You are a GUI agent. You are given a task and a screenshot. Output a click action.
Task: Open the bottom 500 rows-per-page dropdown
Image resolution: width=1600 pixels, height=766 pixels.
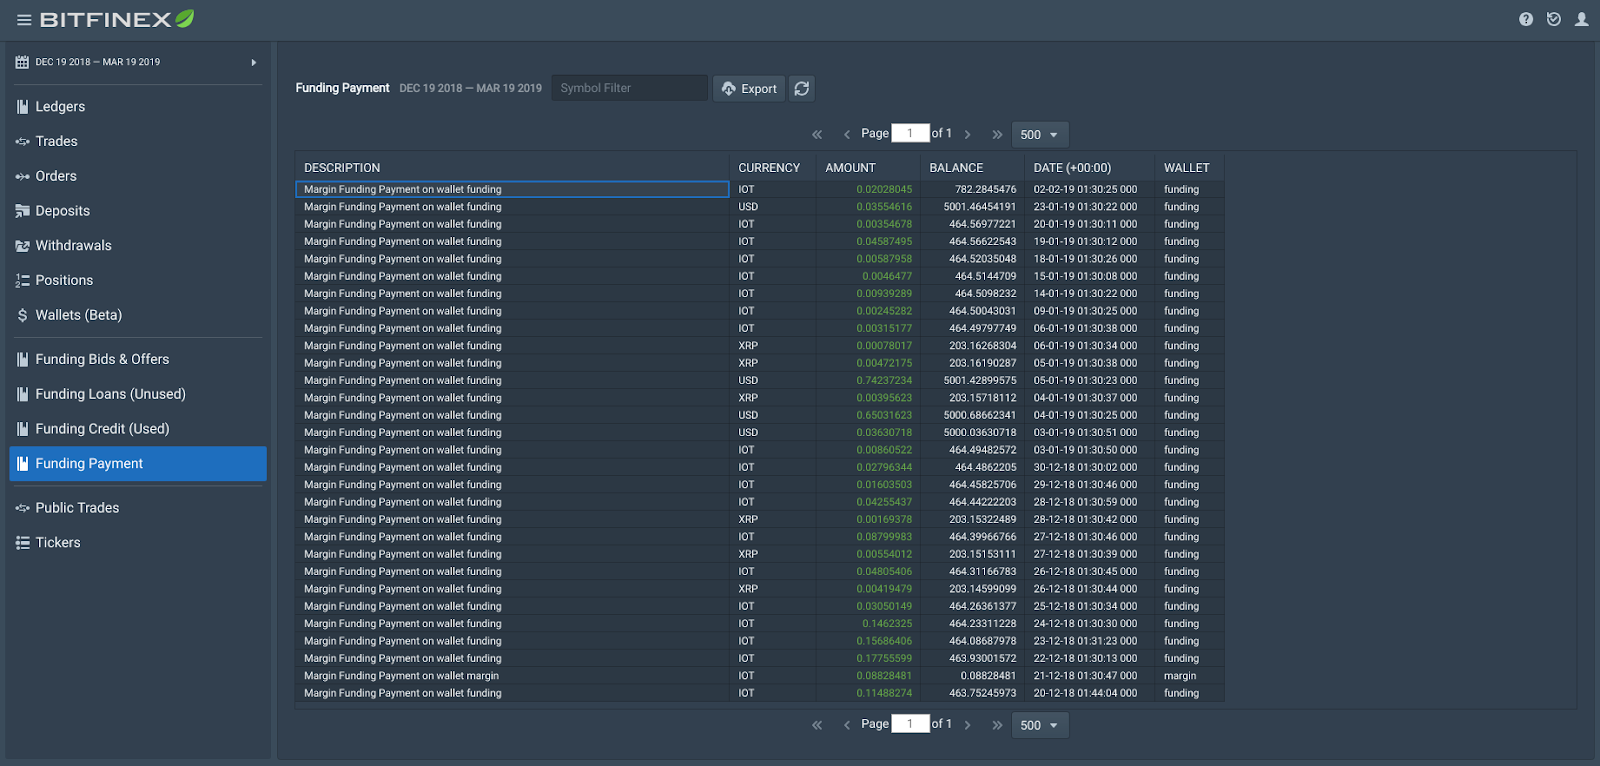point(1039,725)
